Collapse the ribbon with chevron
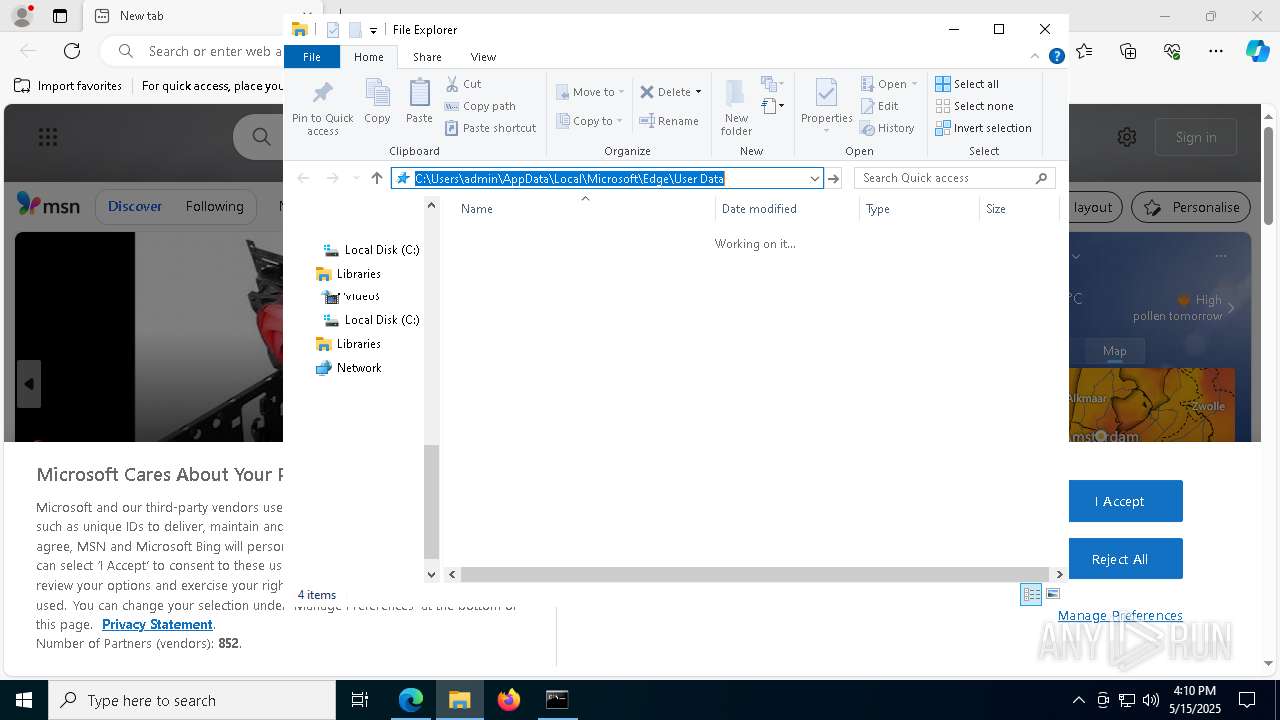 1035,57
